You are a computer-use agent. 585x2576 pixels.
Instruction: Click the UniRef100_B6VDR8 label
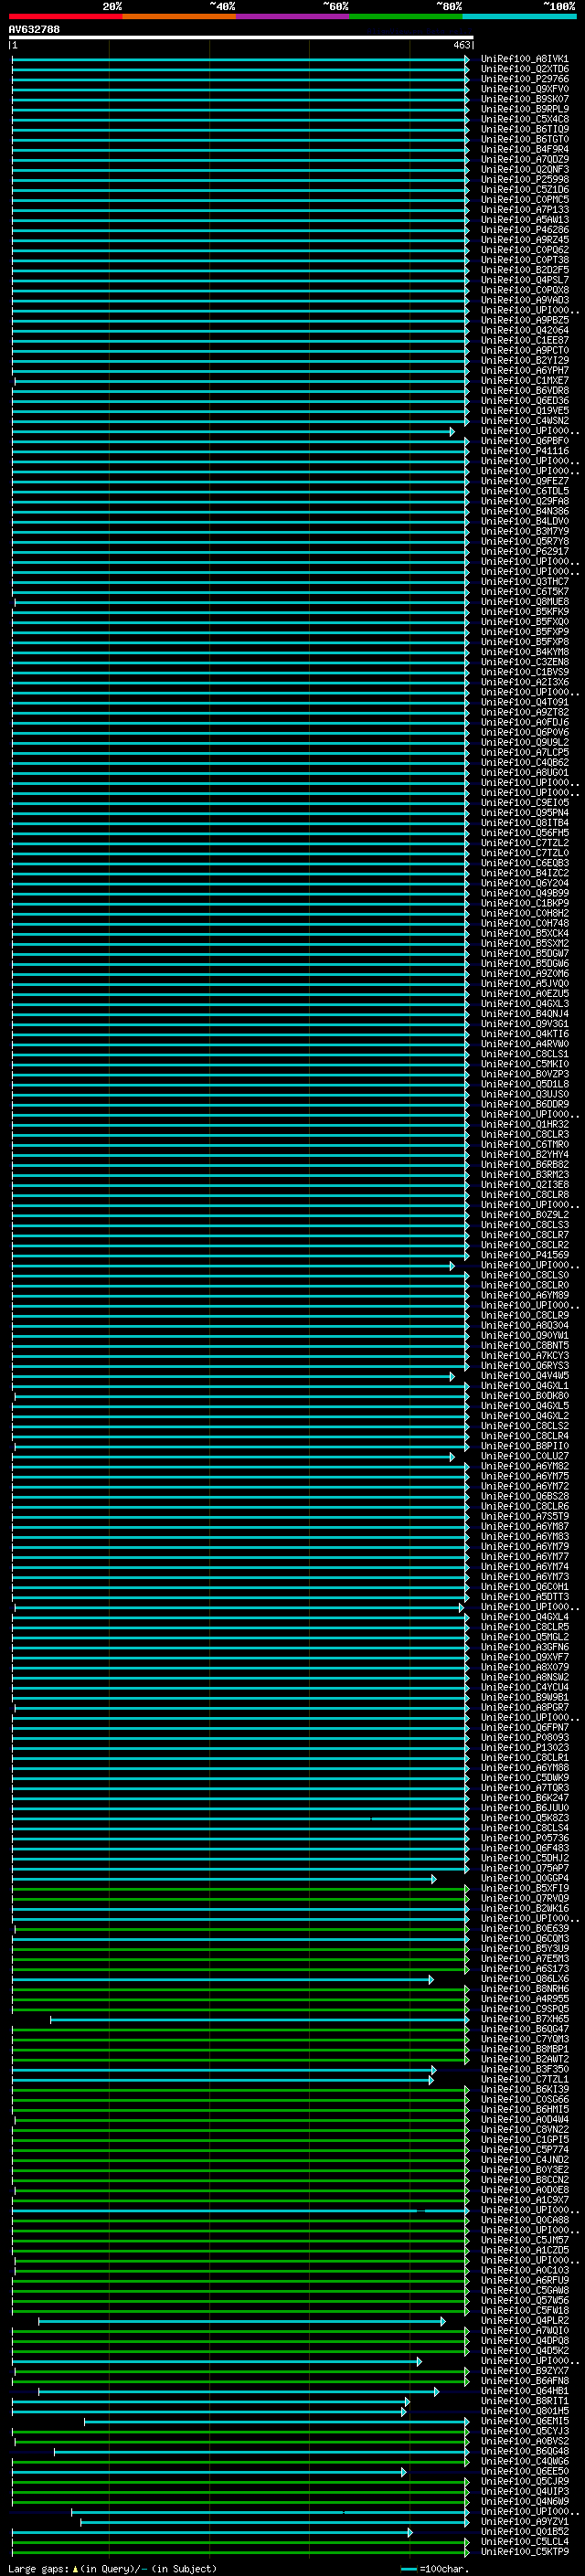pyautogui.click(x=524, y=391)
